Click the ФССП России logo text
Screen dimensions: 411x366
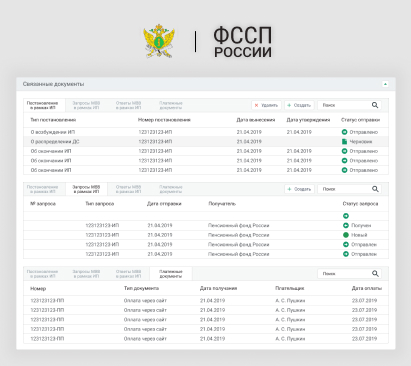(243, 42)
